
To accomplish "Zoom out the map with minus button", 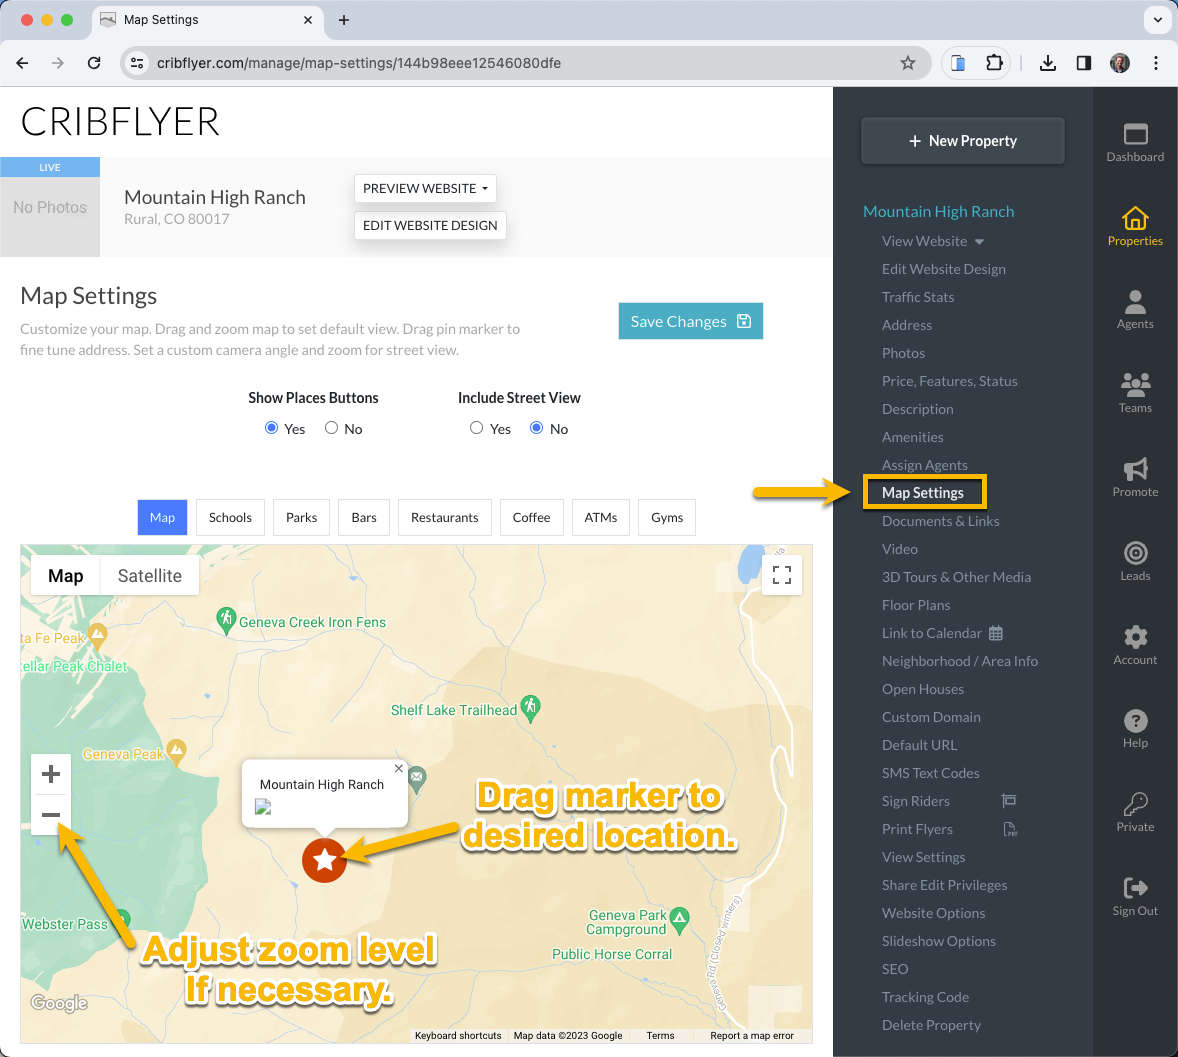I will click(x=51, y=814).
